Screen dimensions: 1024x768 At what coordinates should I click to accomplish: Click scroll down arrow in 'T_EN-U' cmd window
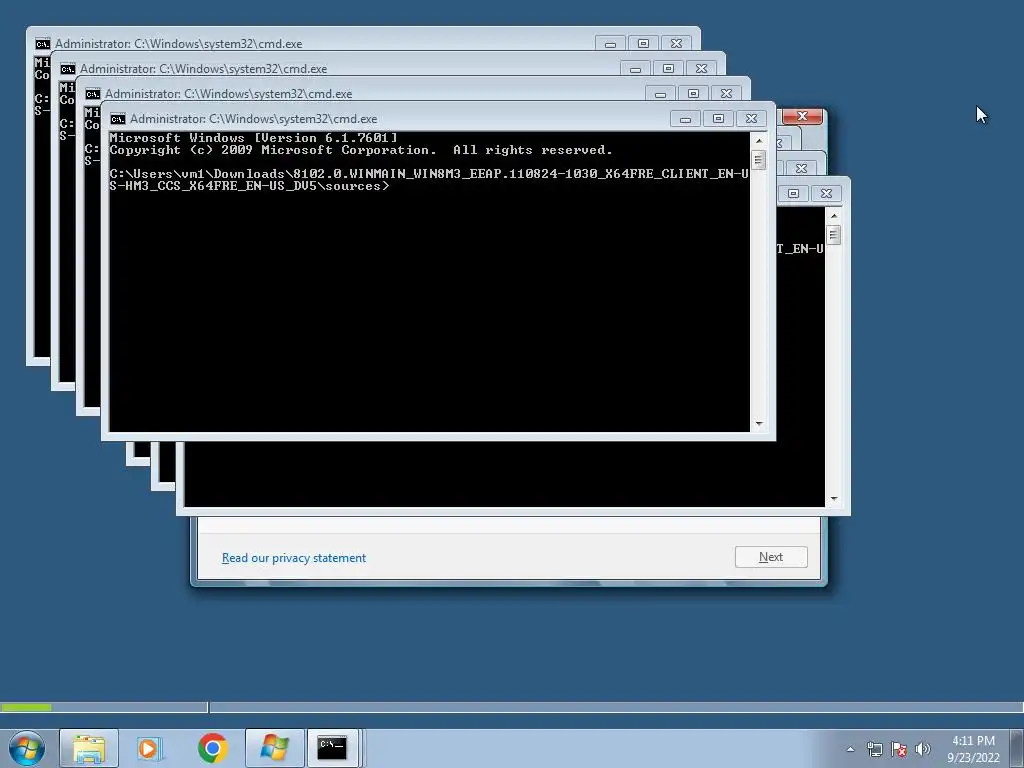tap(833, 499)
